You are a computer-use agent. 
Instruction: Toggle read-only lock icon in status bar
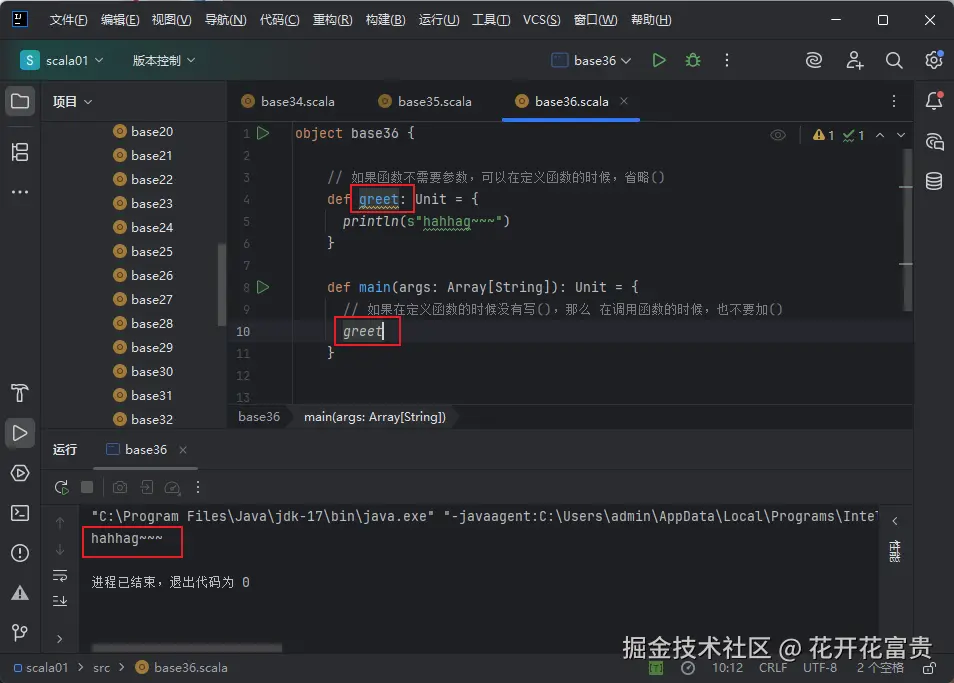[x=929, y=668]
